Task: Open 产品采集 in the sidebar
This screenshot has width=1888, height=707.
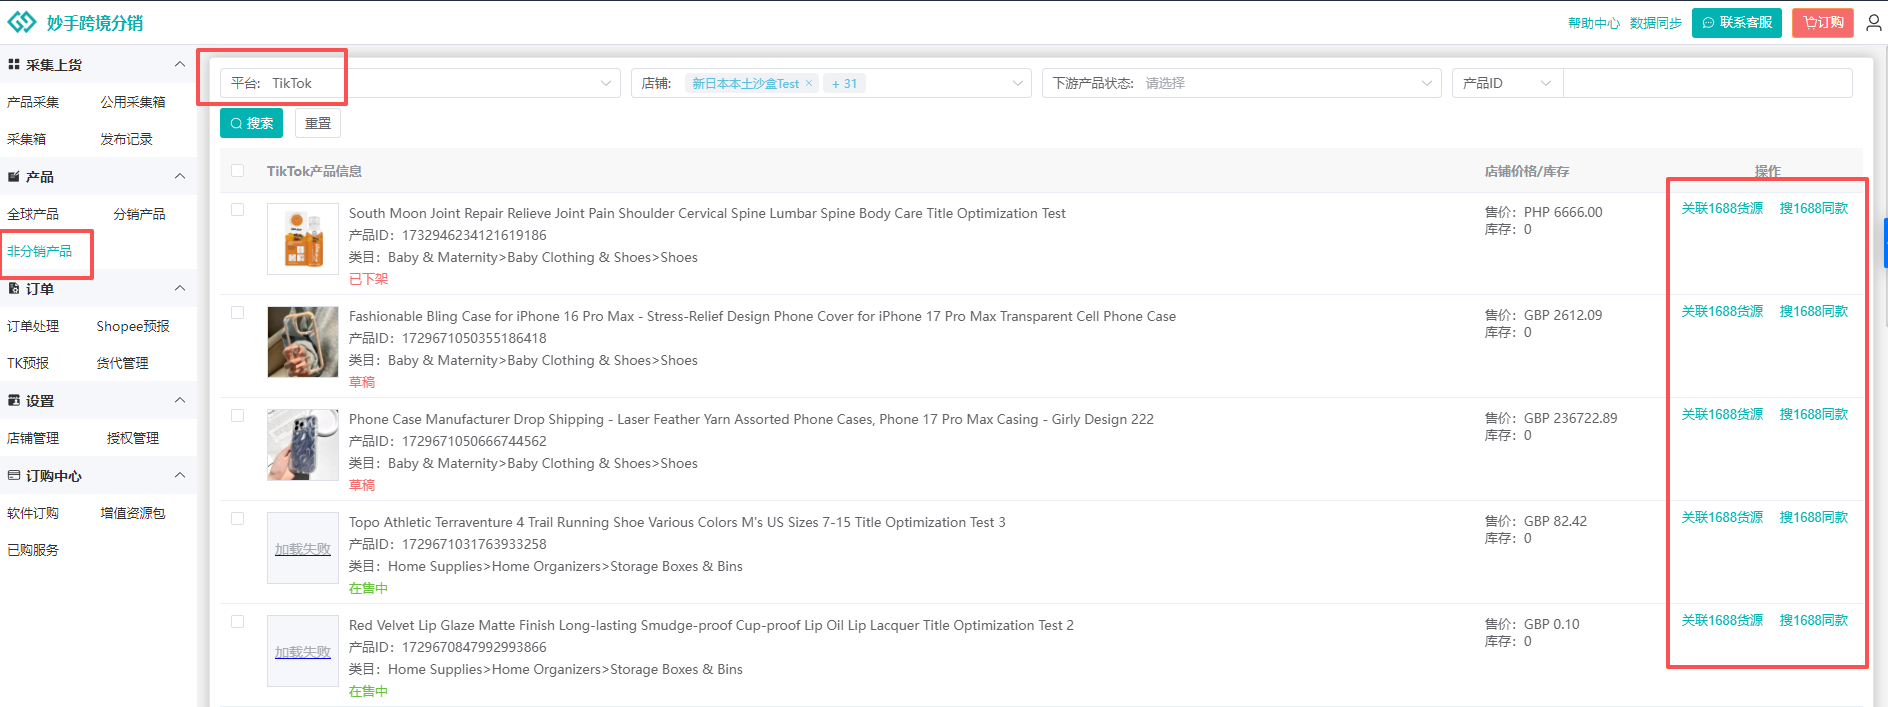Action: (33, 102)
